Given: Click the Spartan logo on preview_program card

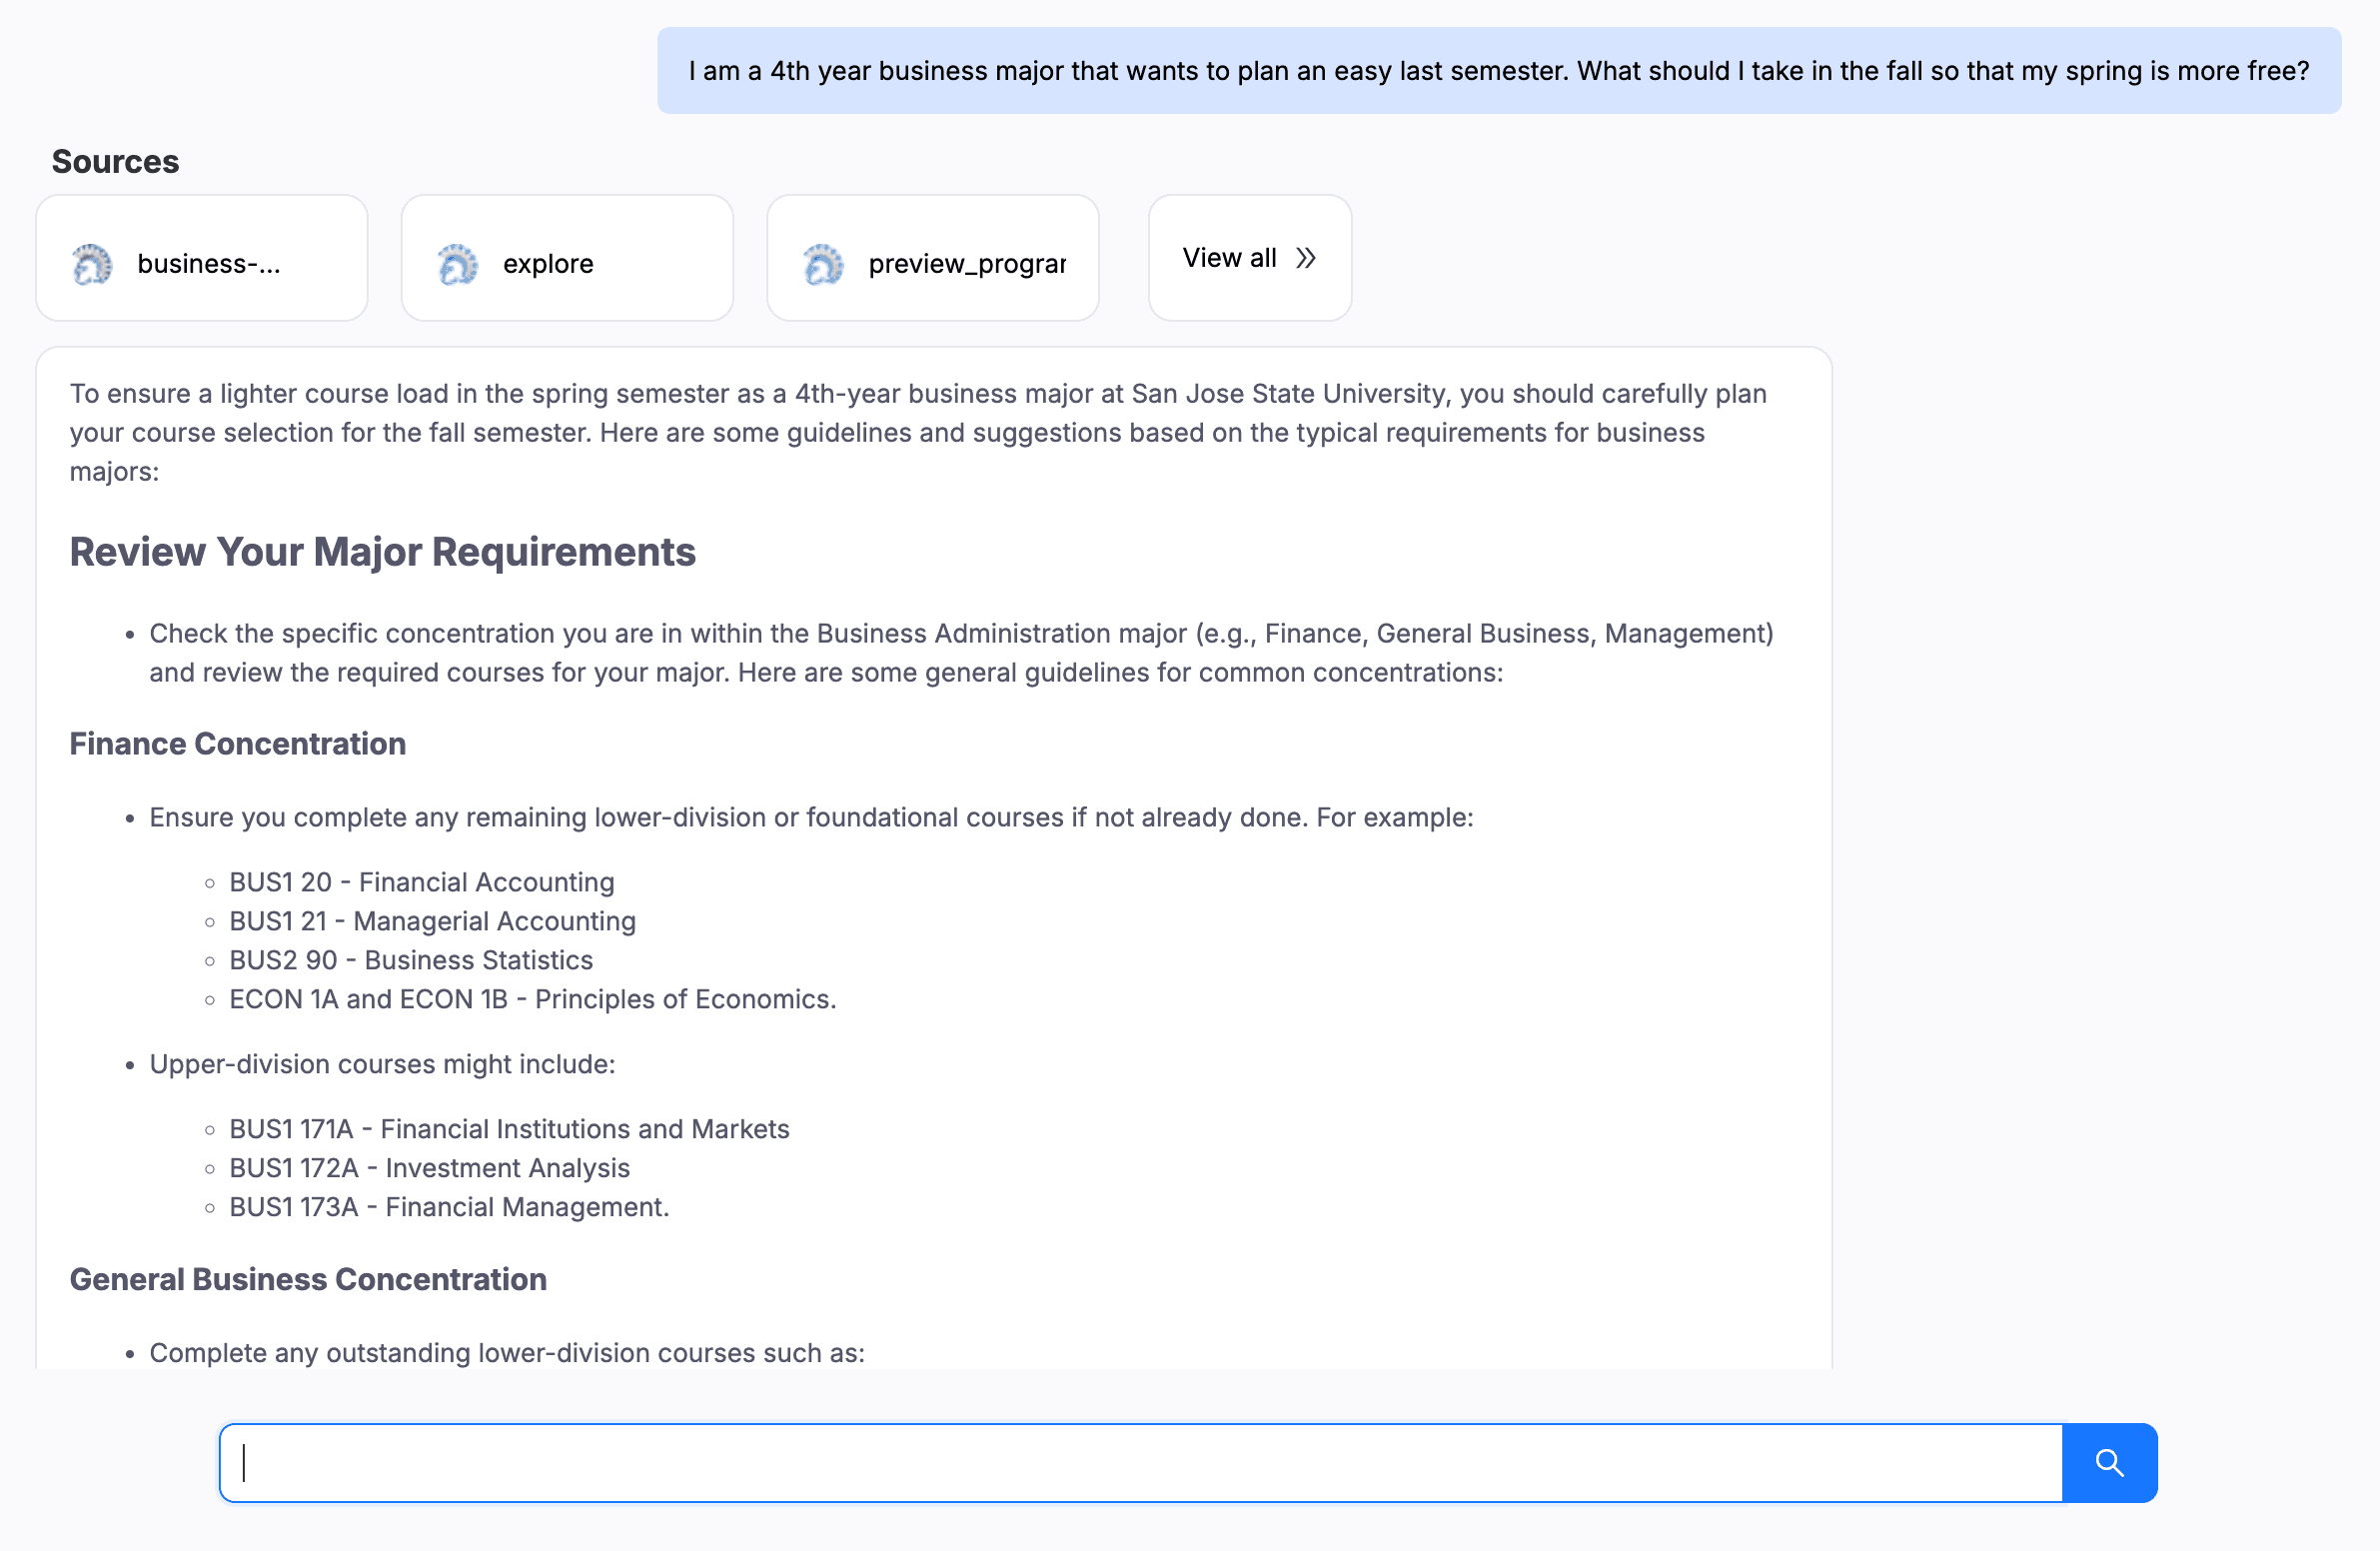Looking at the screenshot, I should (824, 263).
